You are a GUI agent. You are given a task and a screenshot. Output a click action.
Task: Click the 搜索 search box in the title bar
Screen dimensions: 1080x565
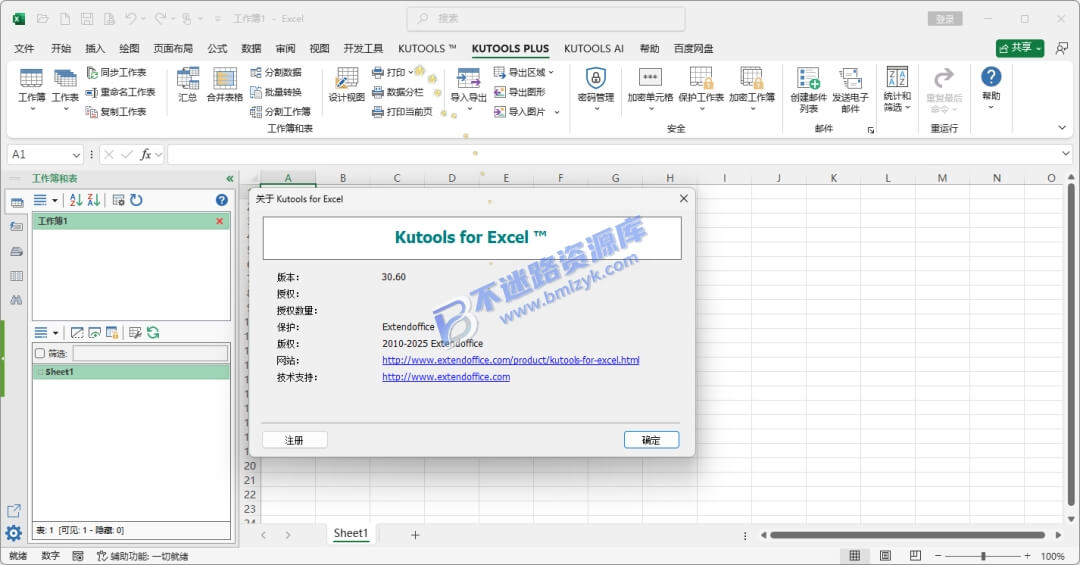[x=546, y=19]
